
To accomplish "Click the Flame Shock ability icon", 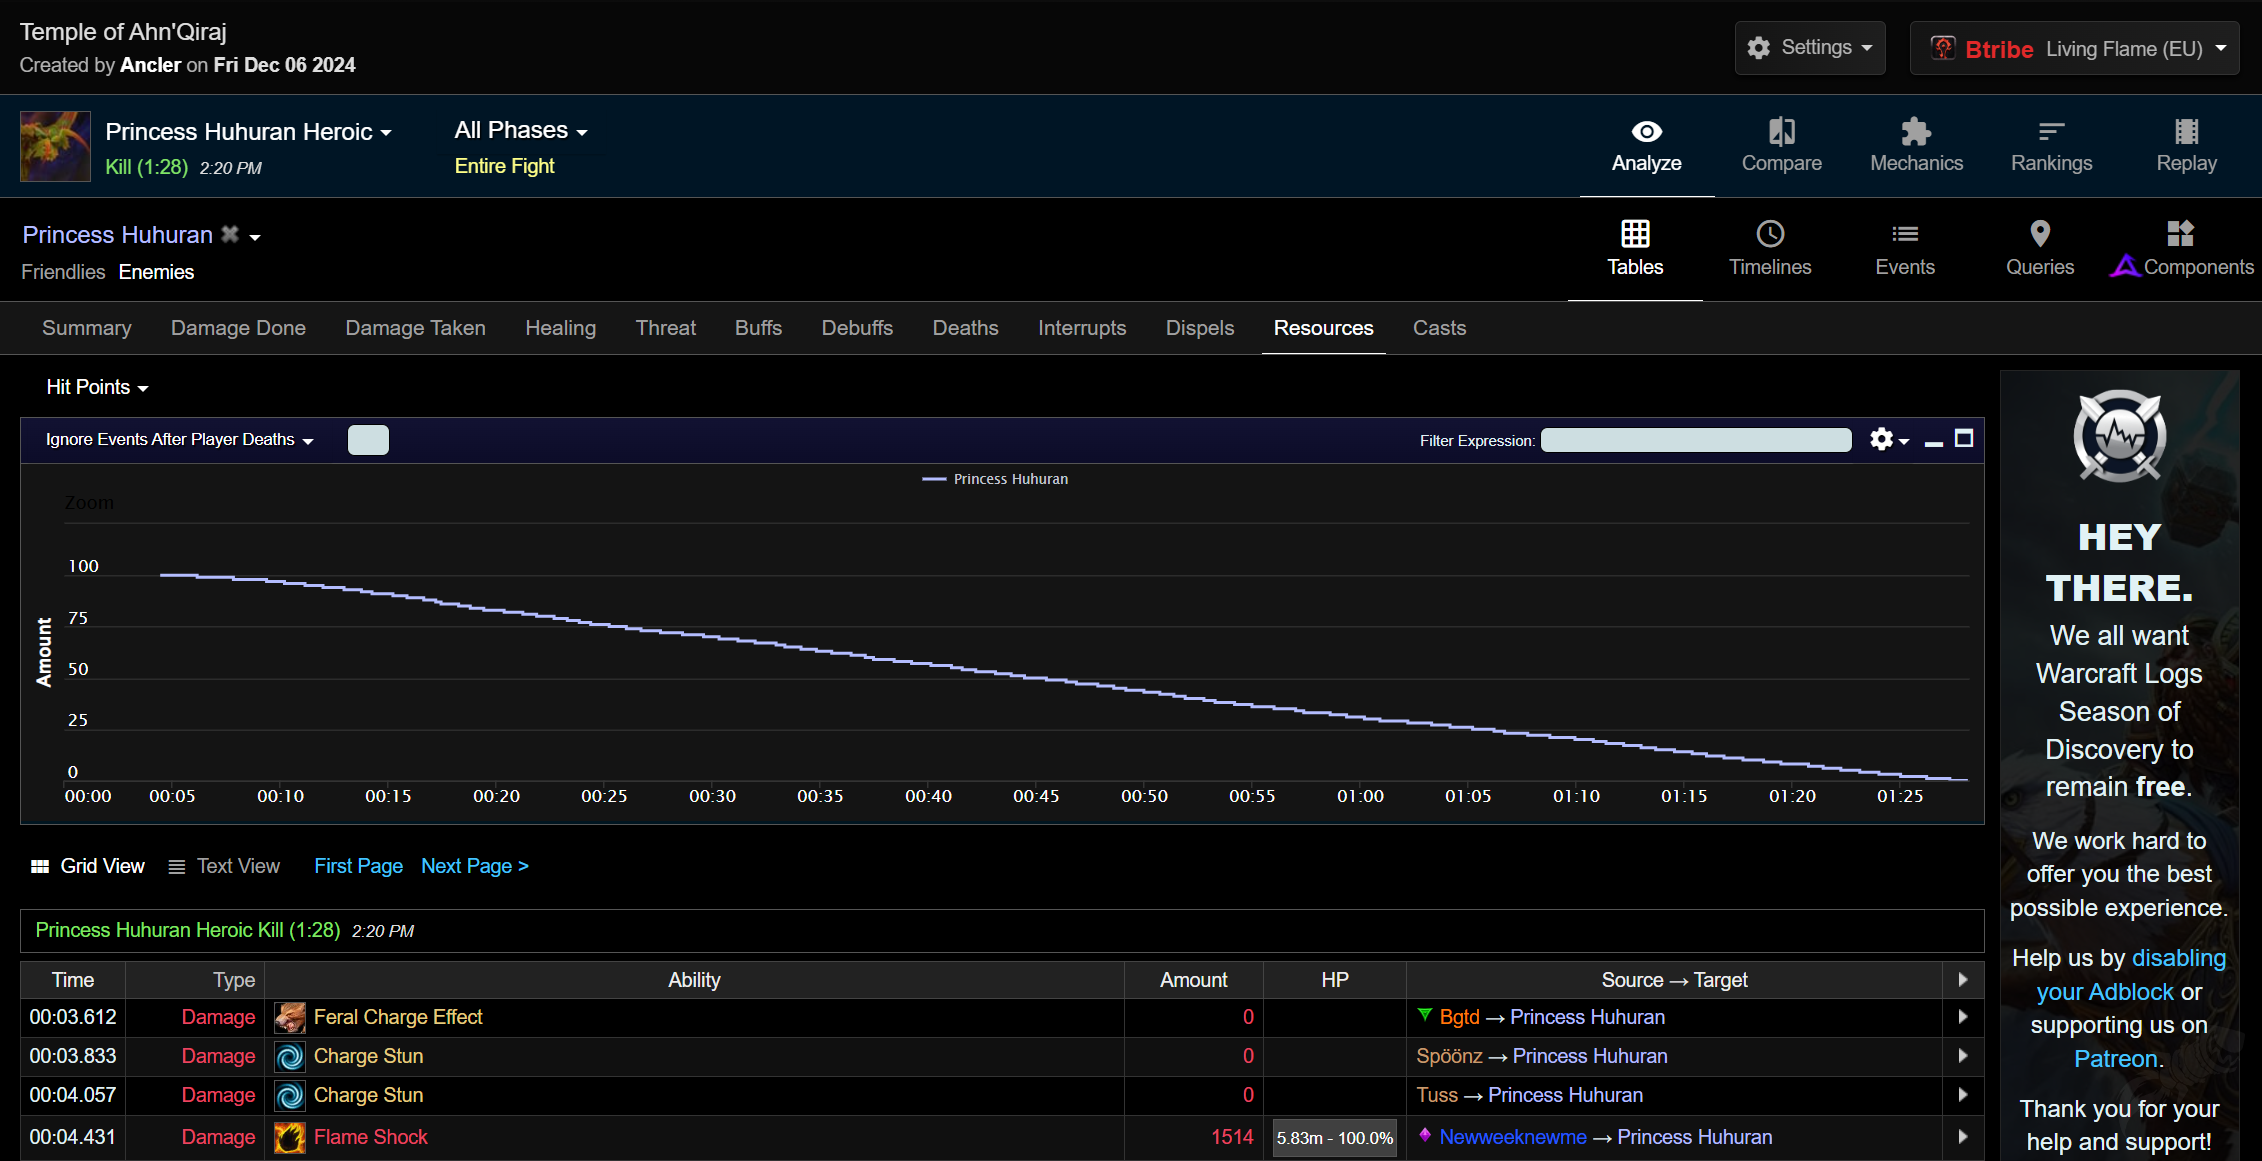I will [290, 1137].
